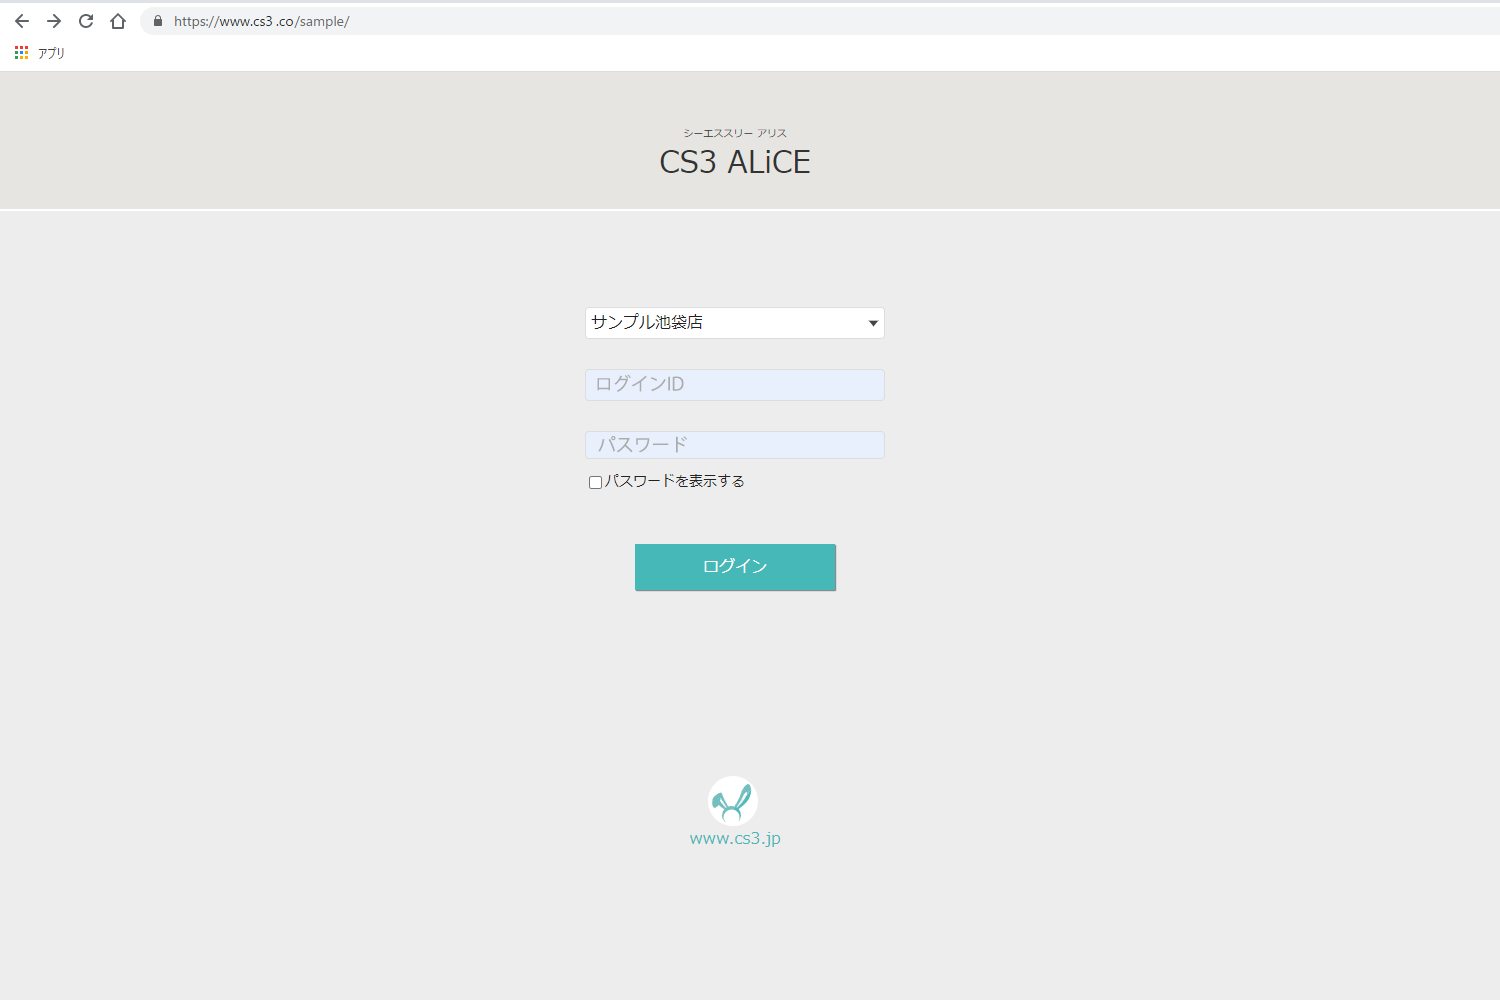Click the ログイン button
Screen dimensions: 1500x1000
pos(735,567)
